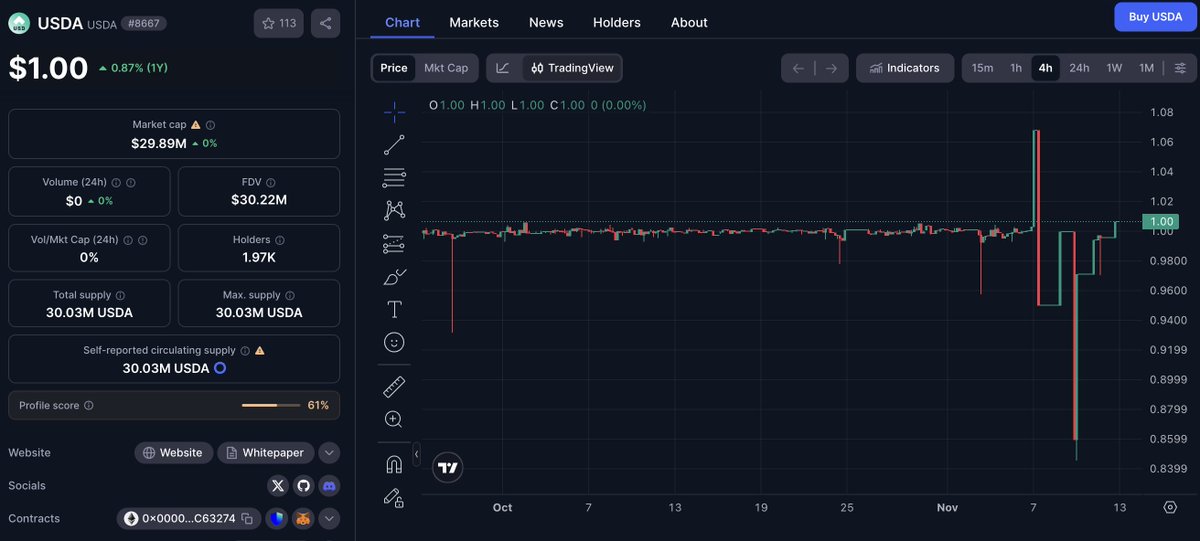Open the Fibonacci retracement tool
Screen dimensions: 1200x541
[394, 178]
